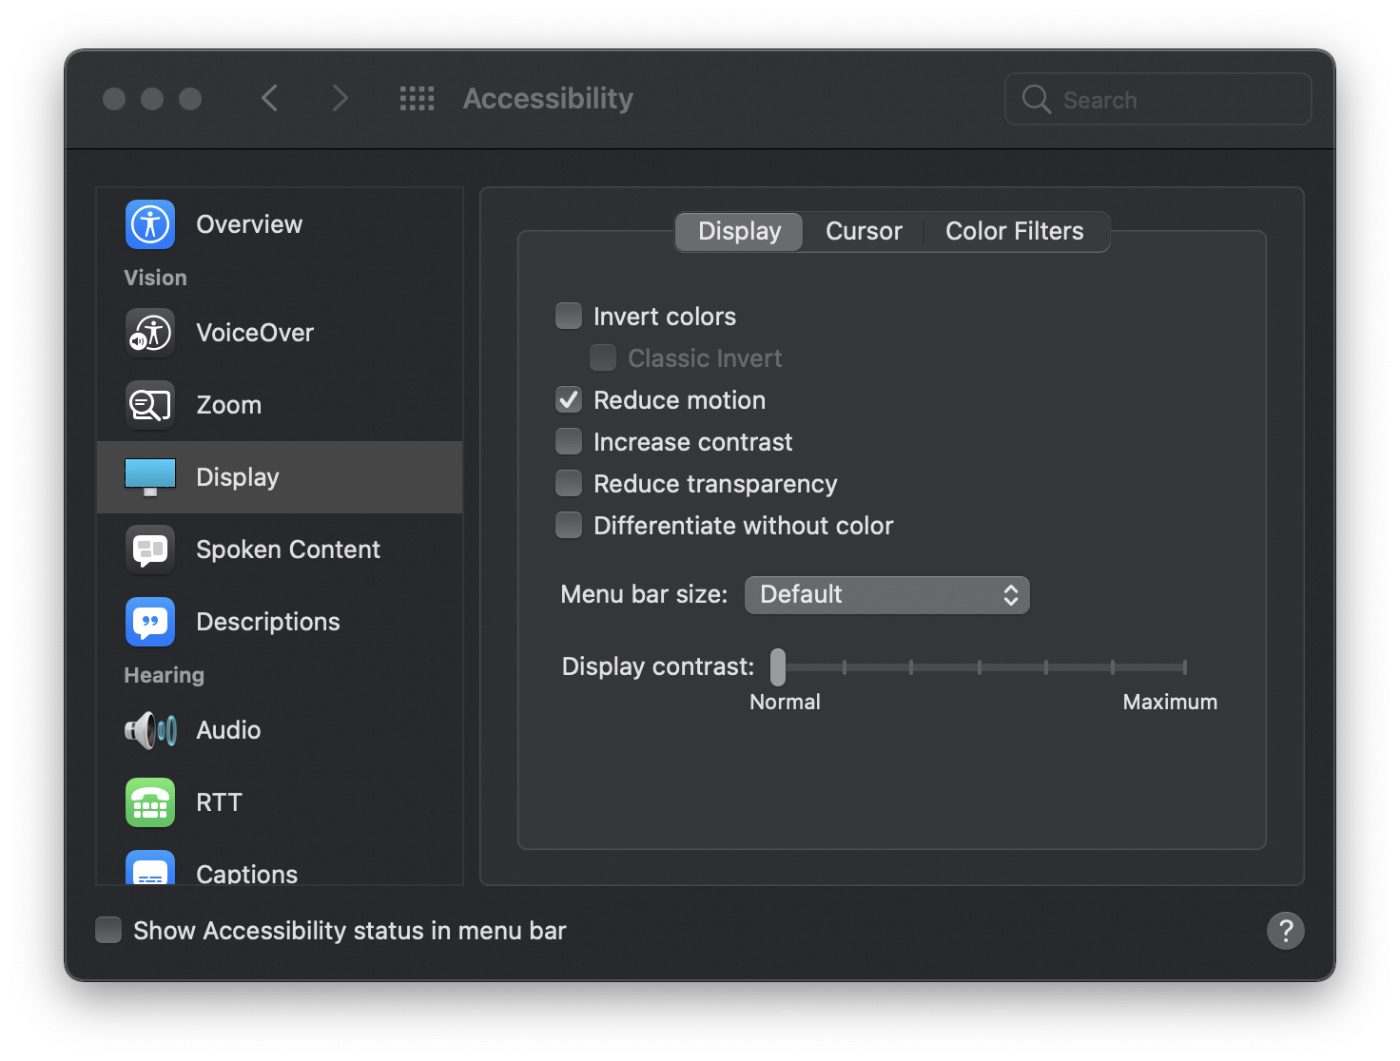Open Zoom settings via its magnifier icon
The image size is (1400, 1061).
pyautogui.click(x=150, y=405)
